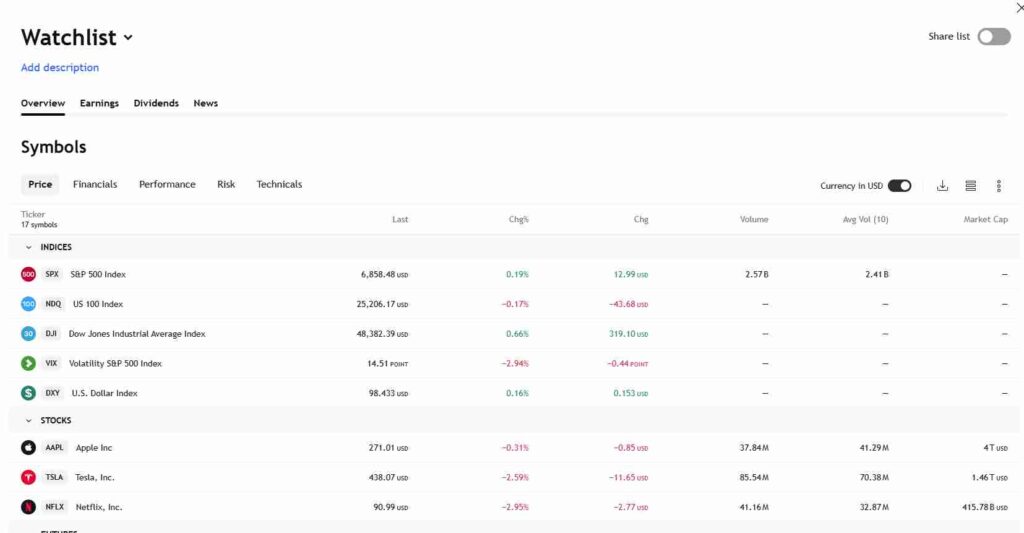Open the table view layout icon
This screenshot has height=533, width=1024.
click(970, 186)
